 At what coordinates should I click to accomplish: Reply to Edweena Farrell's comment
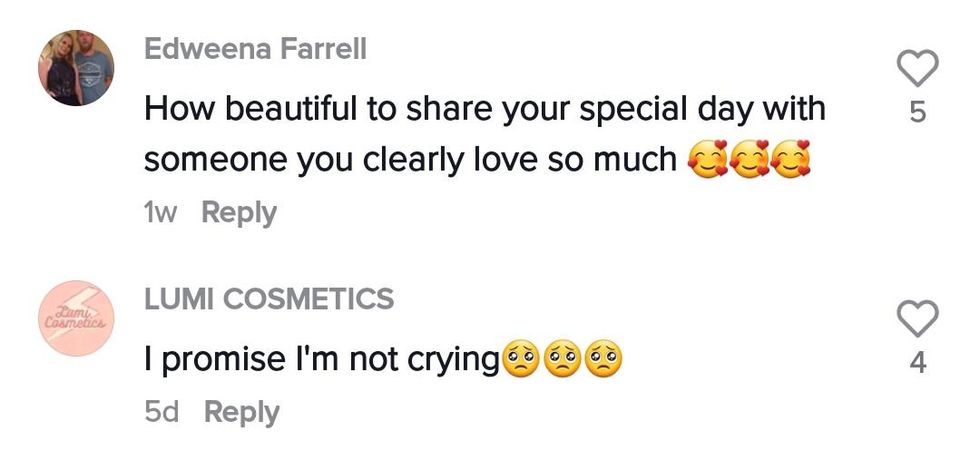(x=239, y=213)
